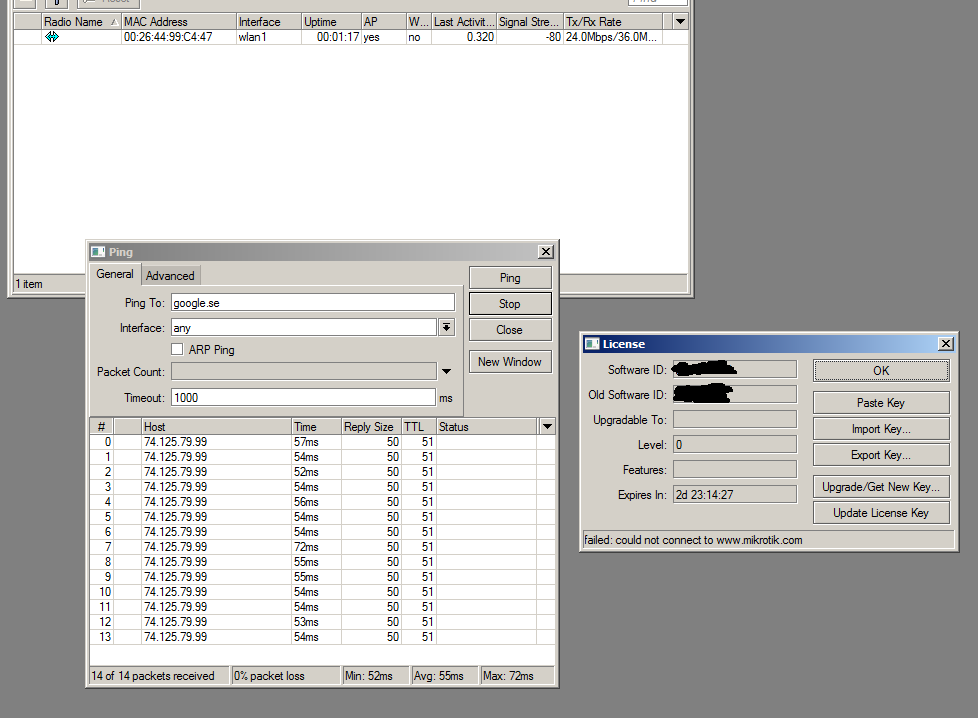978x718 pixels.
Task: Click Paste Key in License window
Action: tap(881, 403)
